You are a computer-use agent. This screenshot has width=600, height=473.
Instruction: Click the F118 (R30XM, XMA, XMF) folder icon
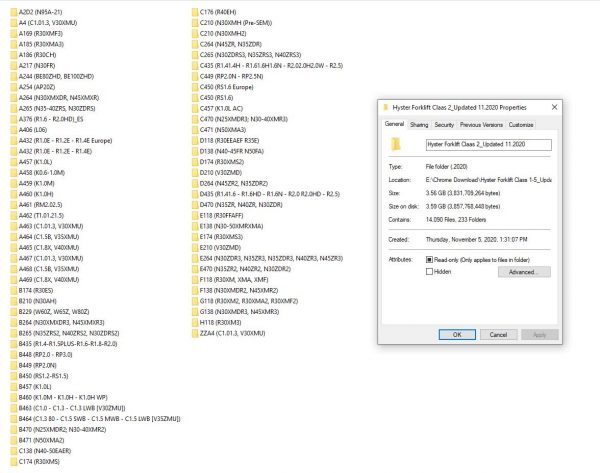(195, 280)
